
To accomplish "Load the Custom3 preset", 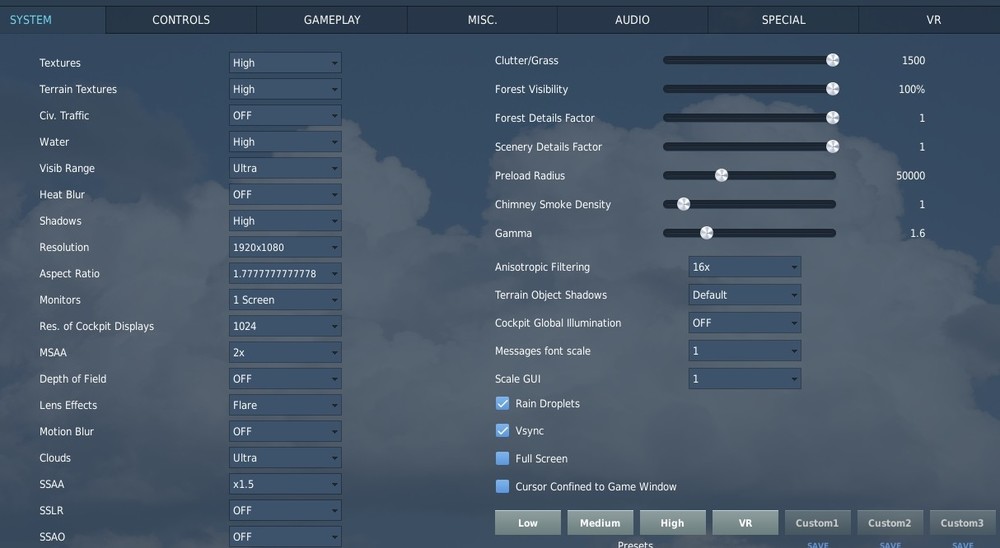I will (x=962, y=522).
